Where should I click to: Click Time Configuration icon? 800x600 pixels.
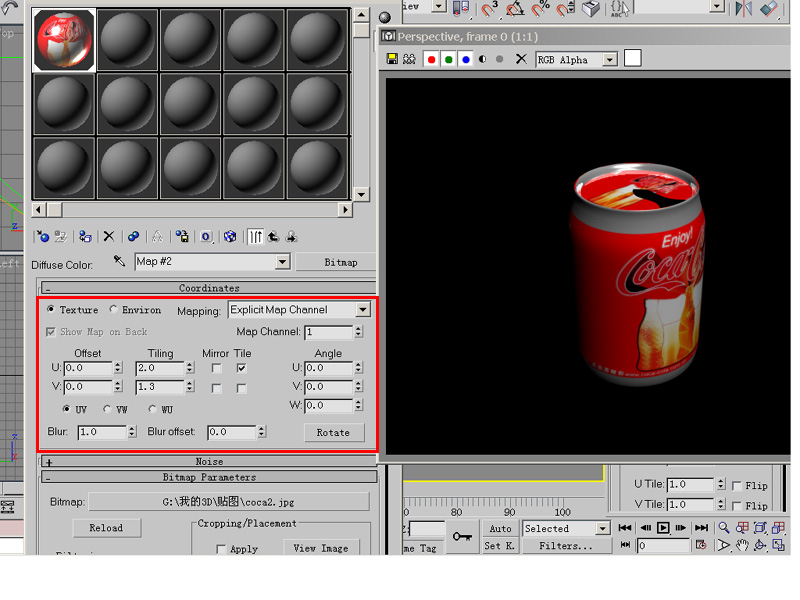tap(702, 545)
